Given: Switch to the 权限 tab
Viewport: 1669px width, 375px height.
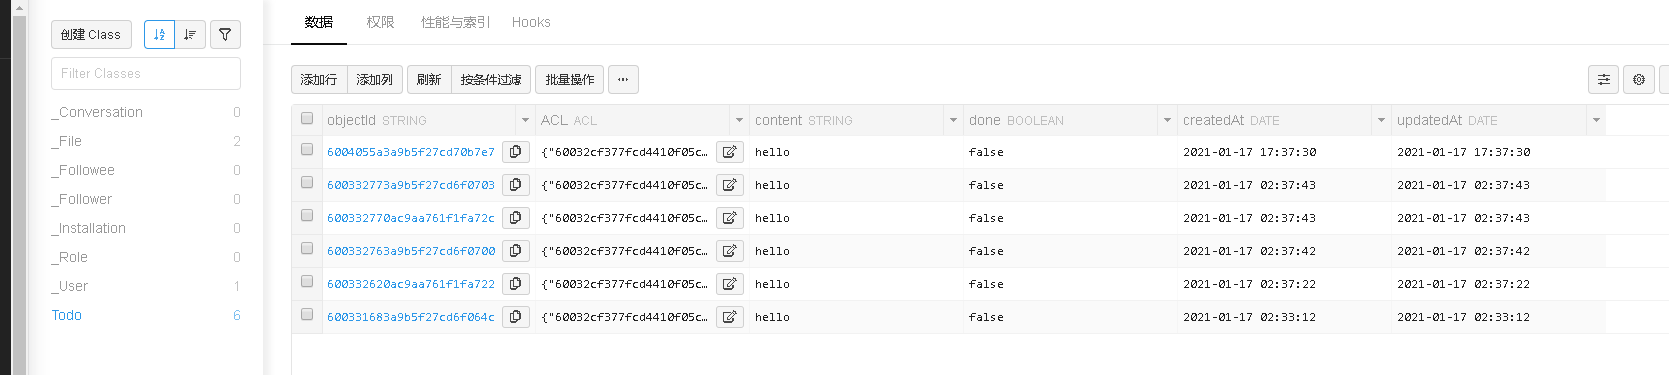Looking at the screenshot, I should [380, 22].
